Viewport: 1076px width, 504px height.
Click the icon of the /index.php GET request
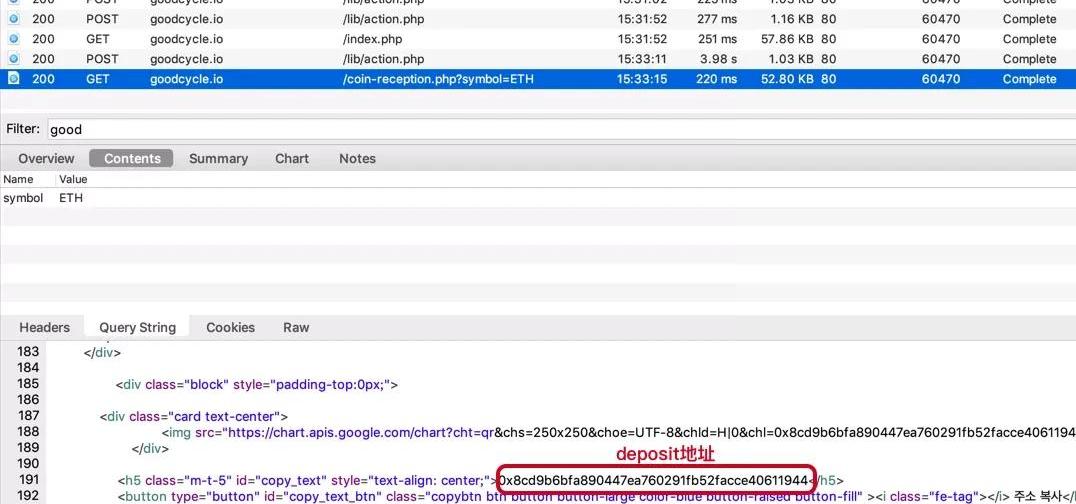13,39
